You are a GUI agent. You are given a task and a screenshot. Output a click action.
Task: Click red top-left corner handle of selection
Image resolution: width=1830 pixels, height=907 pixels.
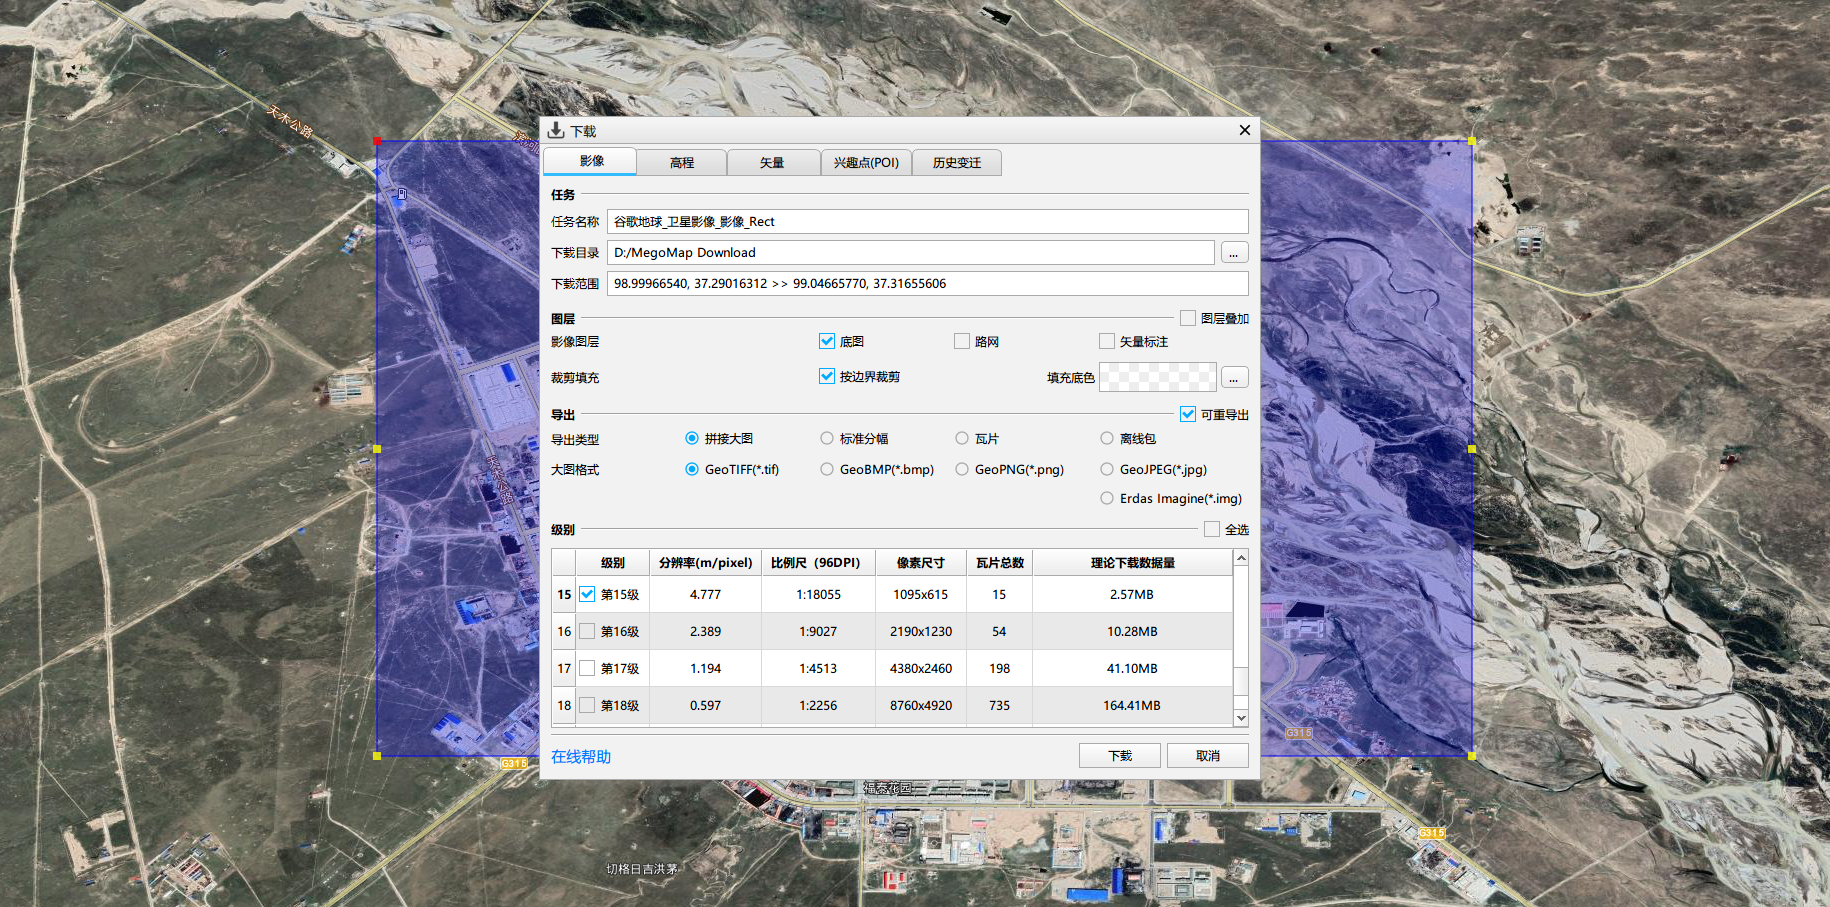[377, 142]
